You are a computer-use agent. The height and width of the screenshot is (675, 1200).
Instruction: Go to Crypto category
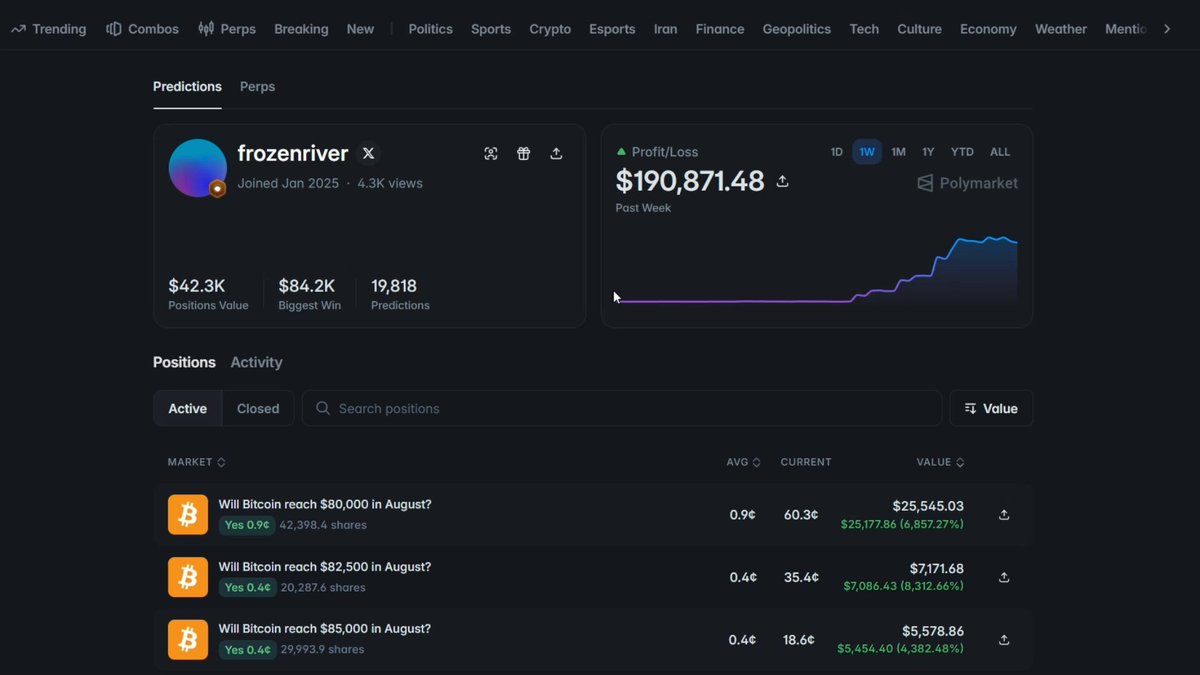click(550, 29)
